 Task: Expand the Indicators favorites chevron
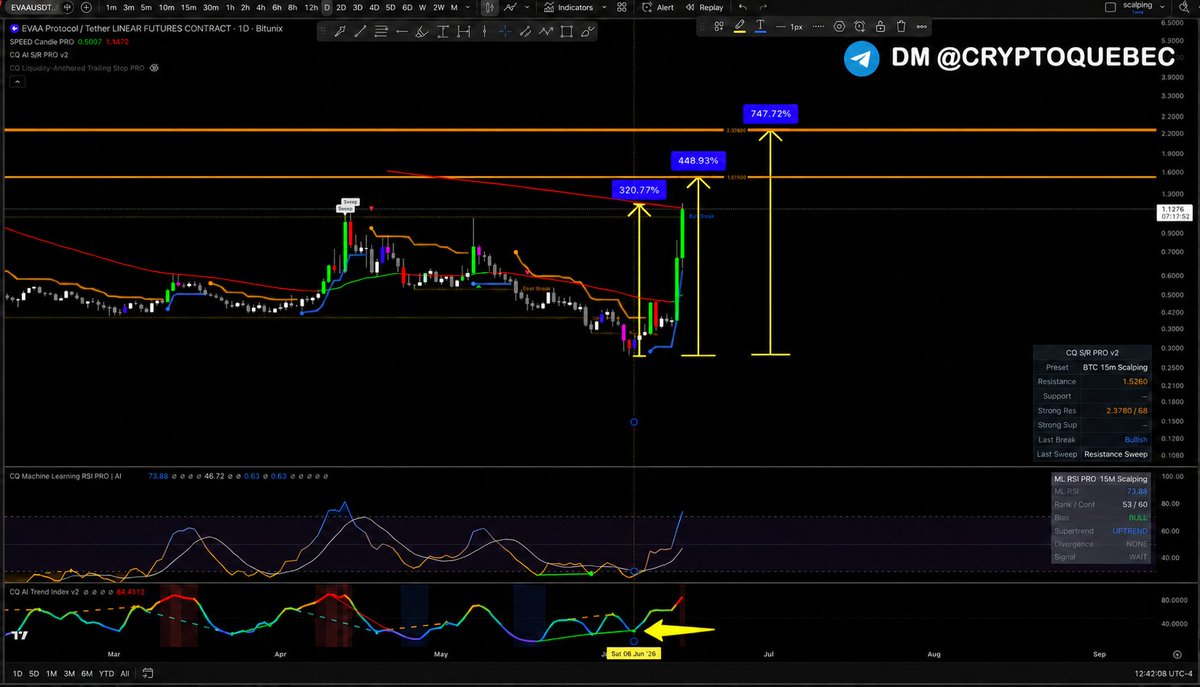click(603, 8)
